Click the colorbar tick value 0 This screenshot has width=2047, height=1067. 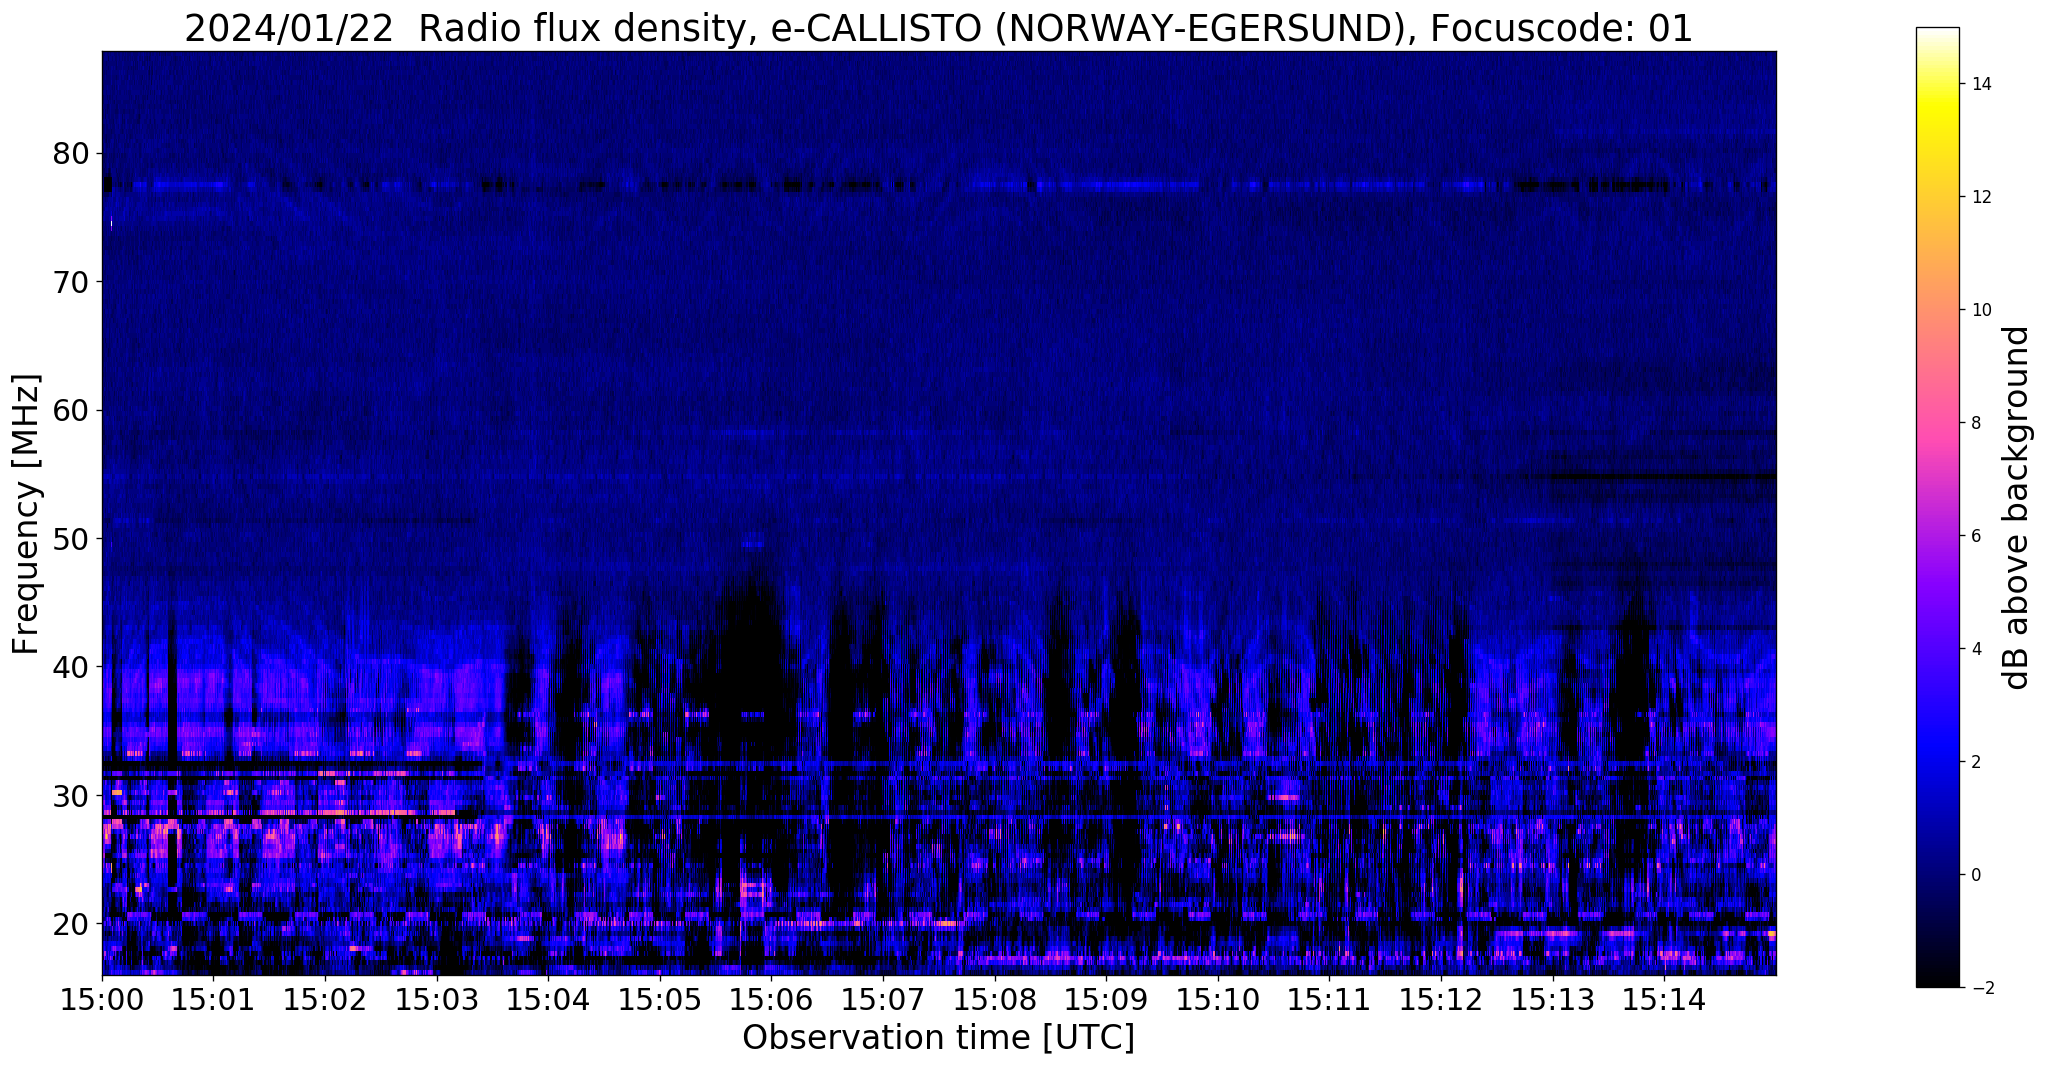(1975, 875)
